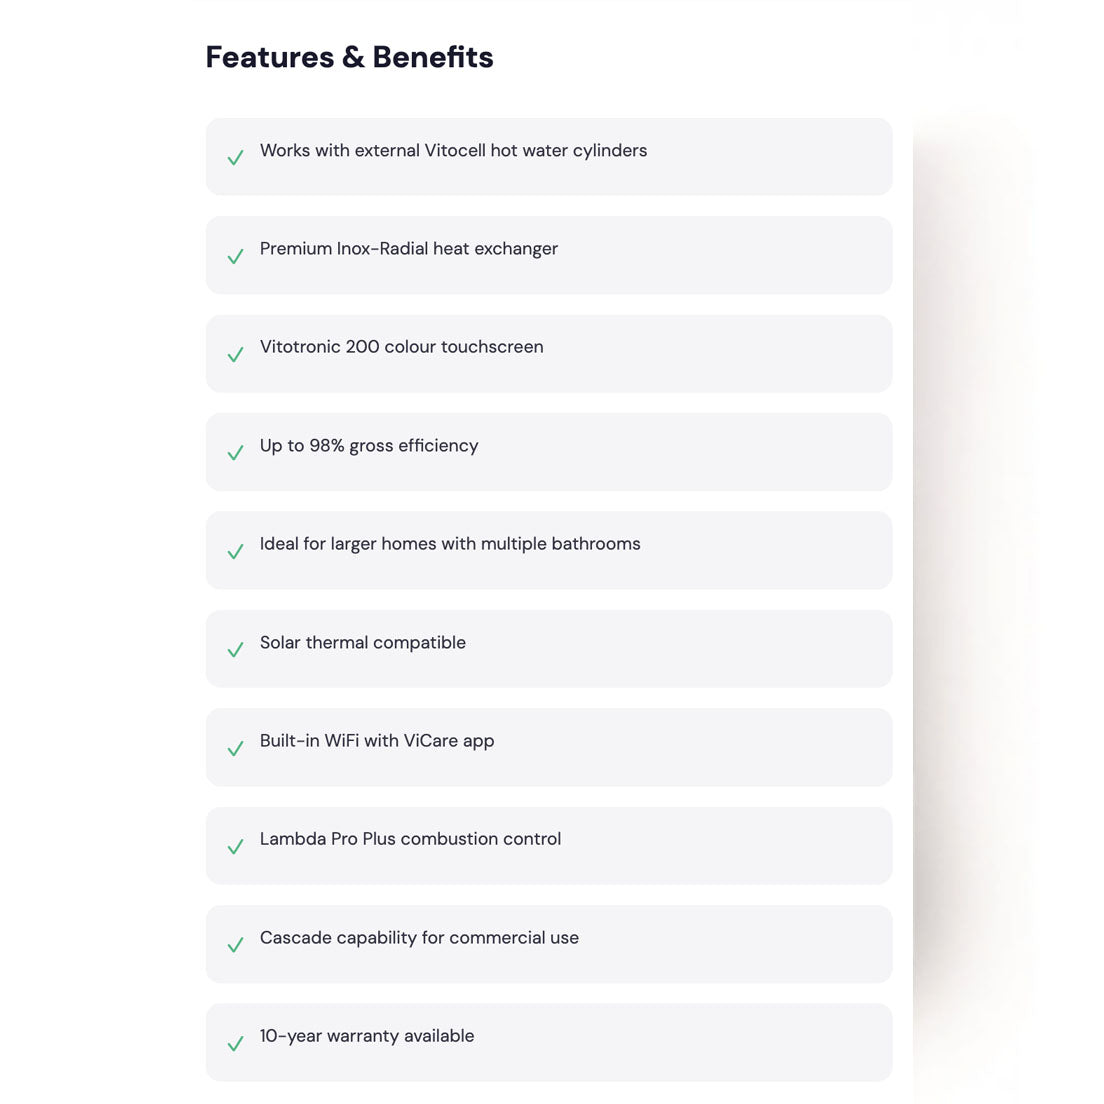Viewport: 1104px width, 1104px height.
Task: Click checkmark next to 10-year warranty available
Action: [235, 1043]
